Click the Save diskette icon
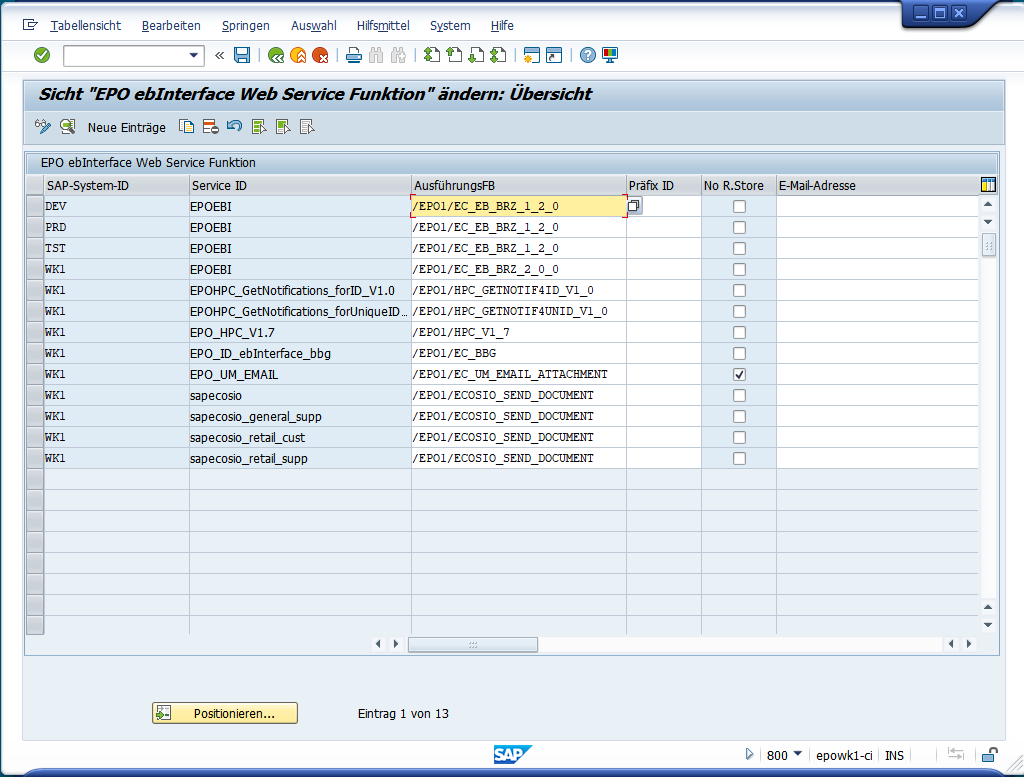 (242, 56)
